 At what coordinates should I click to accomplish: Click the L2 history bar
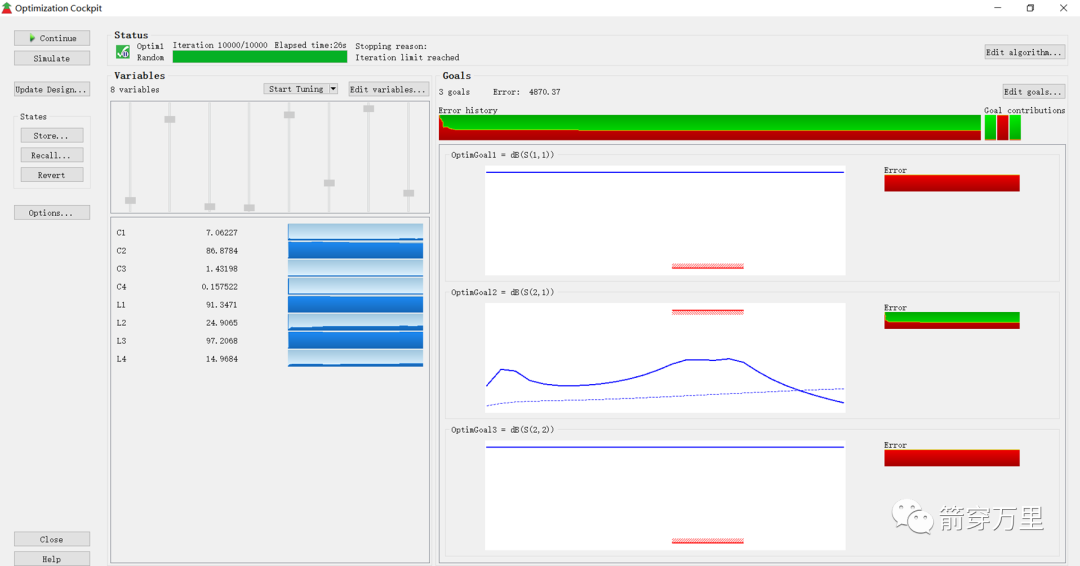pyautogui.click(x=355, y=322)
